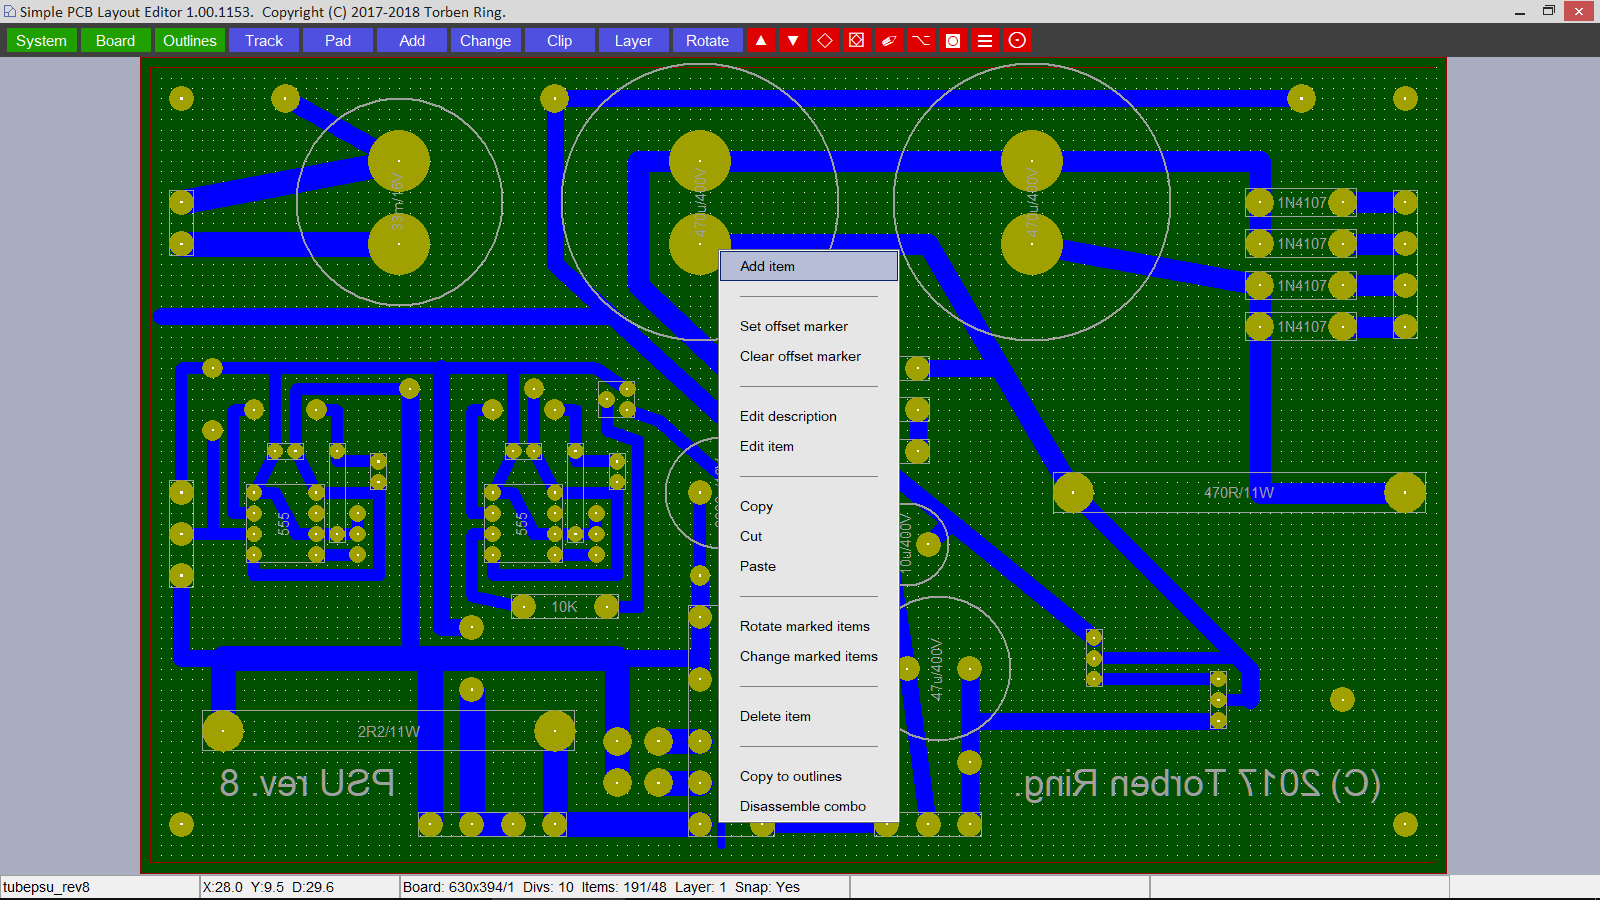Viewport: 1600px width, 900px height.
Task: Choose 'Disassemble combo' from context menu
Action: tap(802, 806)
